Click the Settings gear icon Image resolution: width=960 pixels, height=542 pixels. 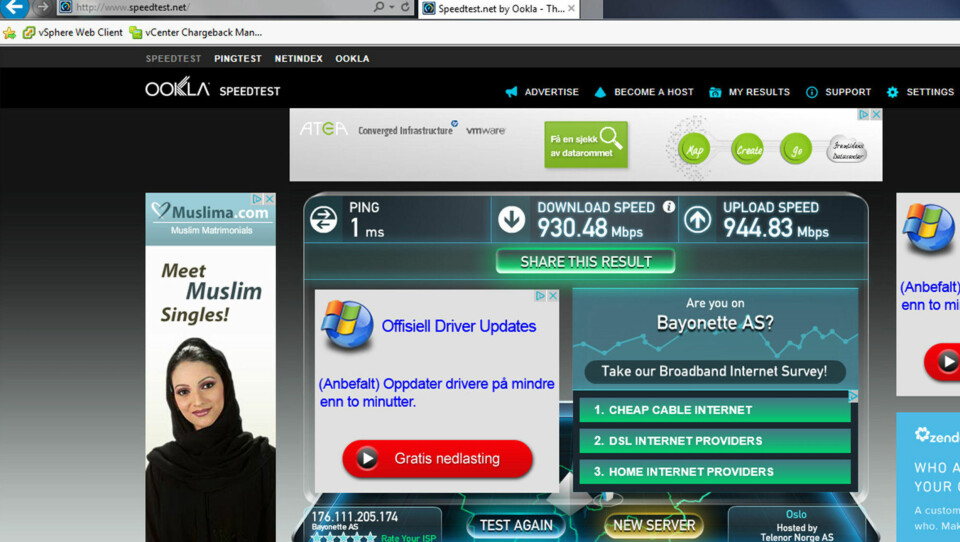892,92
